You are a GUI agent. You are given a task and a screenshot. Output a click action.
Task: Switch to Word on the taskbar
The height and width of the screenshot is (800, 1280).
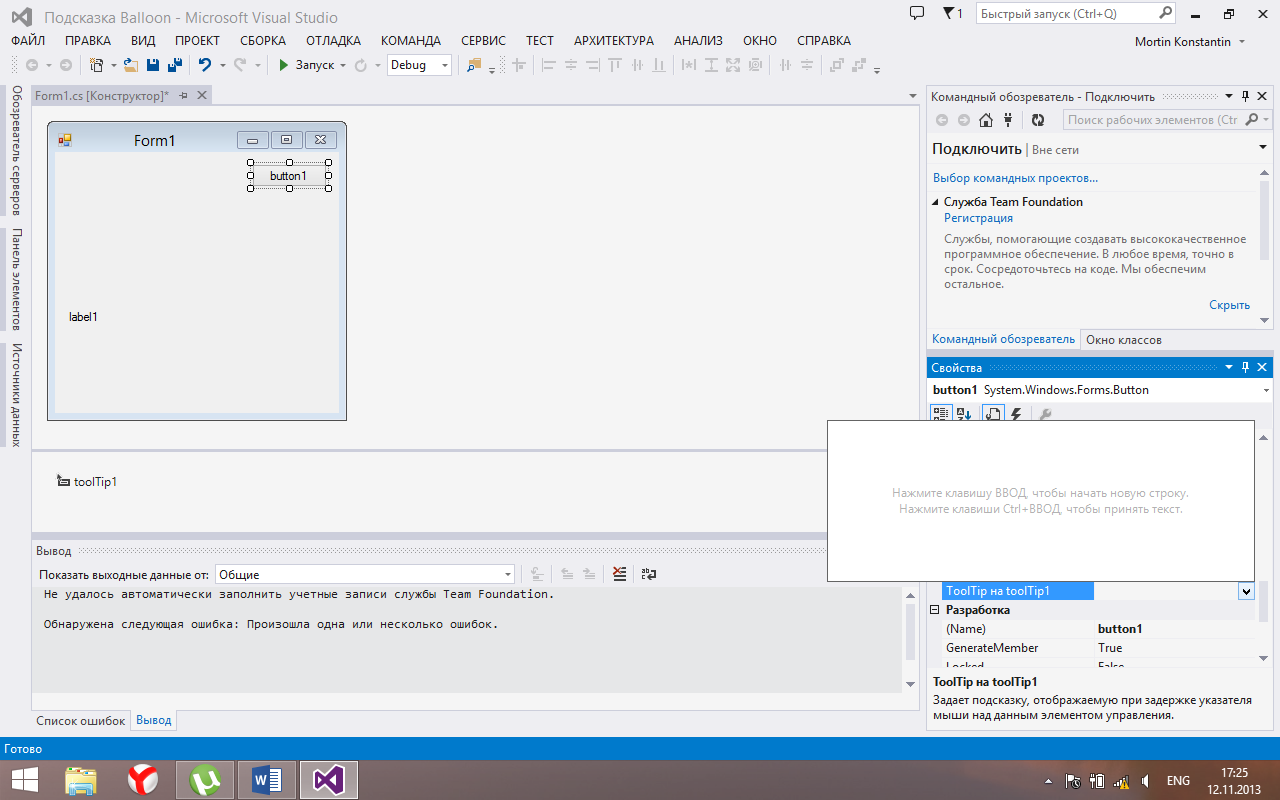coord(267,780)
